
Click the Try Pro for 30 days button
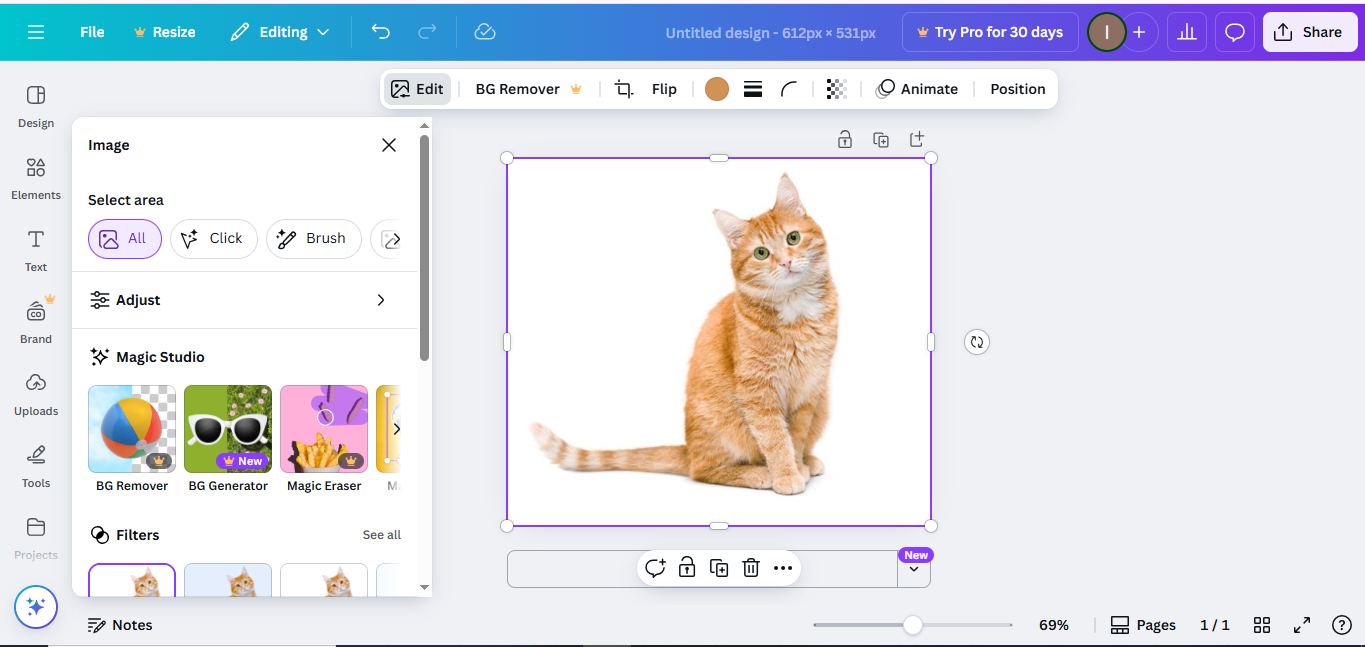[x=989, y=31]
